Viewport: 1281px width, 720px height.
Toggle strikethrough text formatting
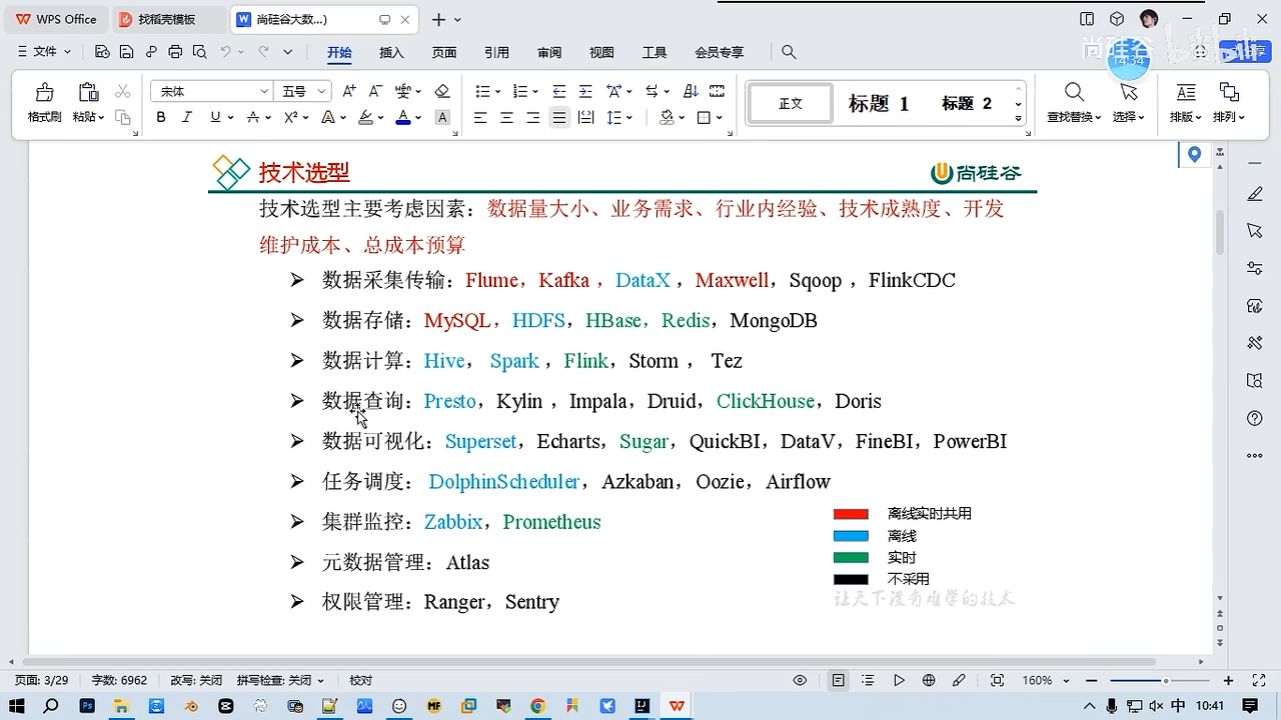(253, 118)
